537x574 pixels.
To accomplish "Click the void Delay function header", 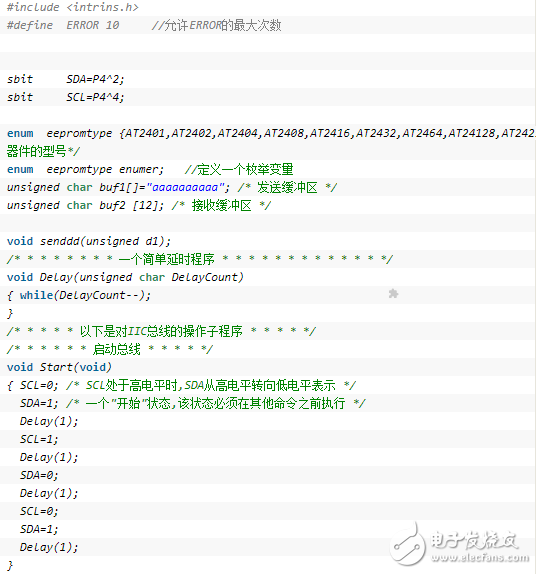I will point(125,277).
